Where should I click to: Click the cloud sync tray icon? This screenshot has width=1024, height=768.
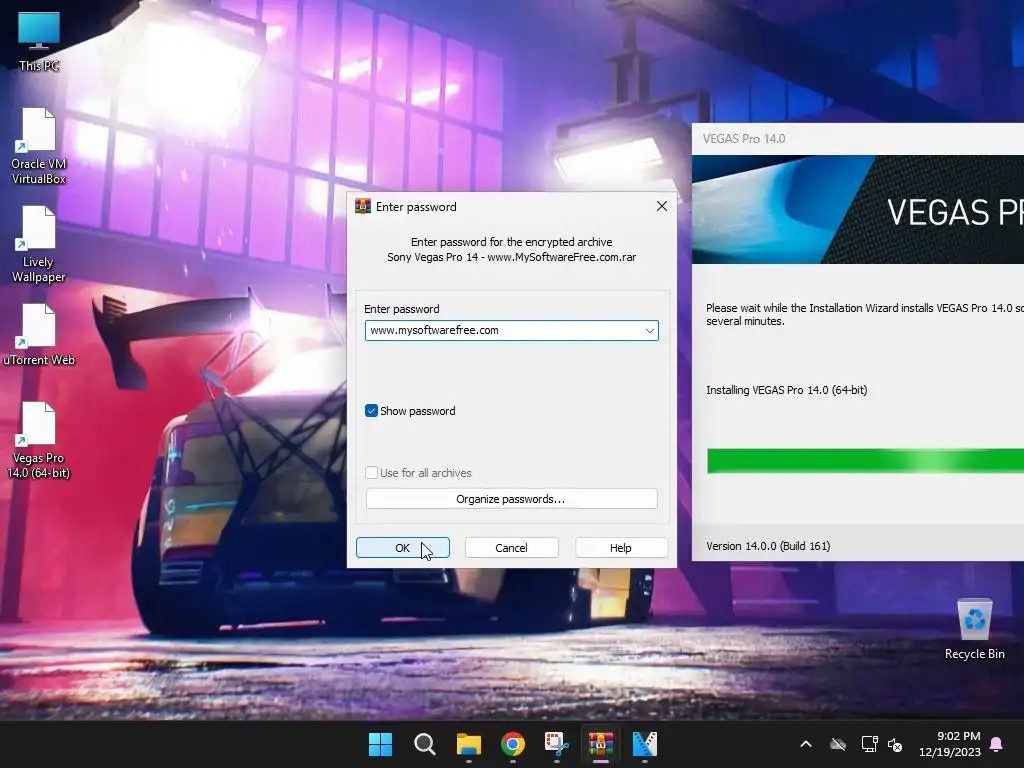point(838,744)
